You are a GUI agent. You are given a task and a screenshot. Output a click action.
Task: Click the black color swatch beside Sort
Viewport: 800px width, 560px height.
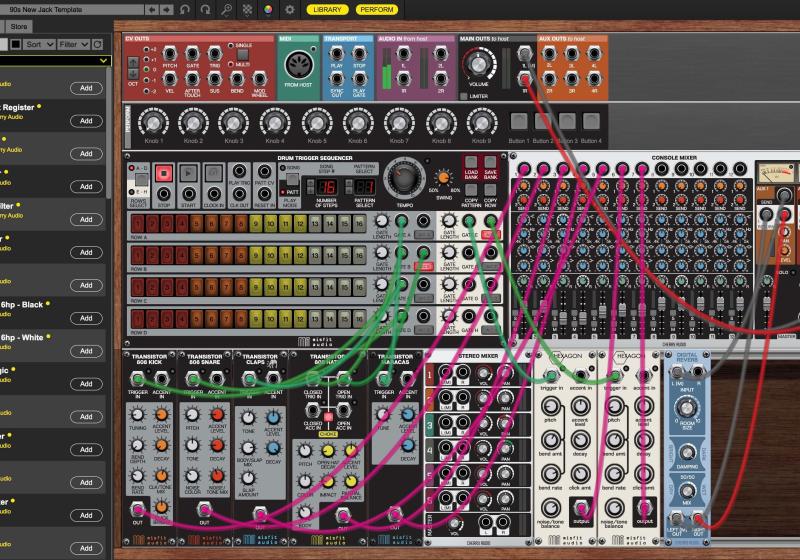pos(16,44)
